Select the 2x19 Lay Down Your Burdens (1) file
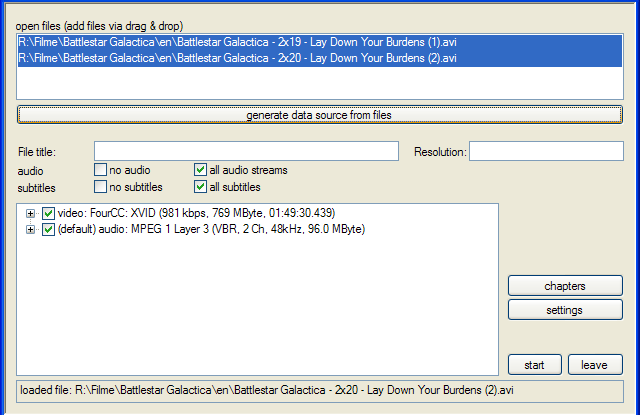640x415 pixels. click(x=237, y=43)
